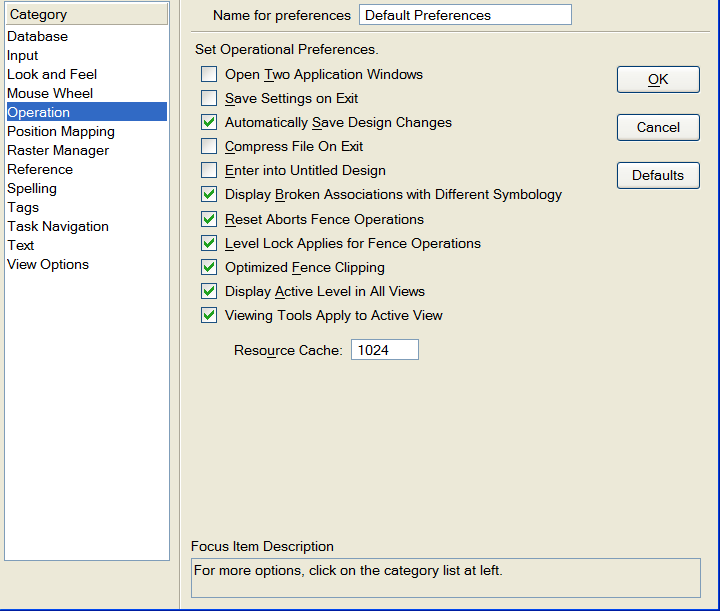Image resolution: width=720 pixels, height=611 pixels.
Task: Select the Database category
Action: click(x=87, y=36)
